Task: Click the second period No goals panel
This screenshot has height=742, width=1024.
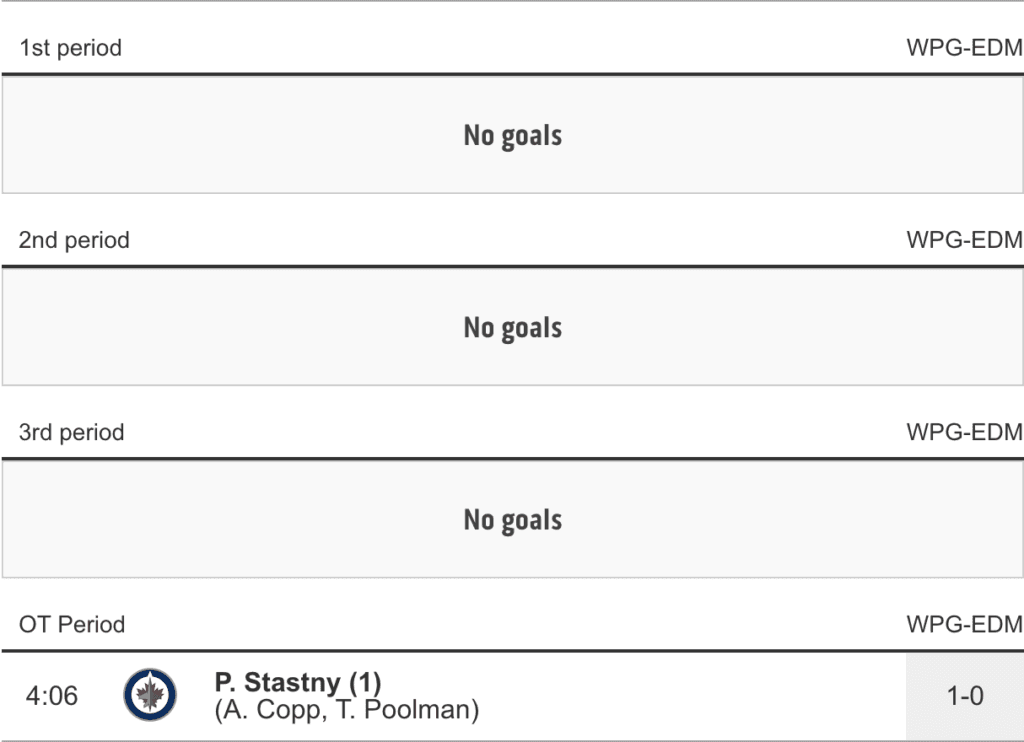Action: pos(512,327)
